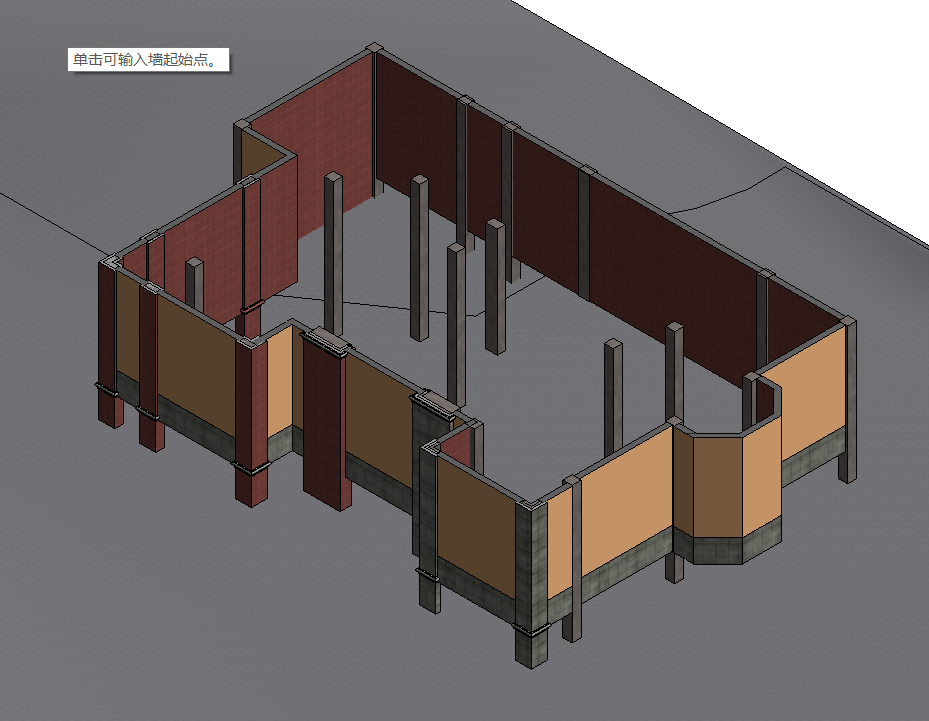Click the column cap at the topmost back corner
This screenshot has width=929, height=721.
(x=374, y=48)
